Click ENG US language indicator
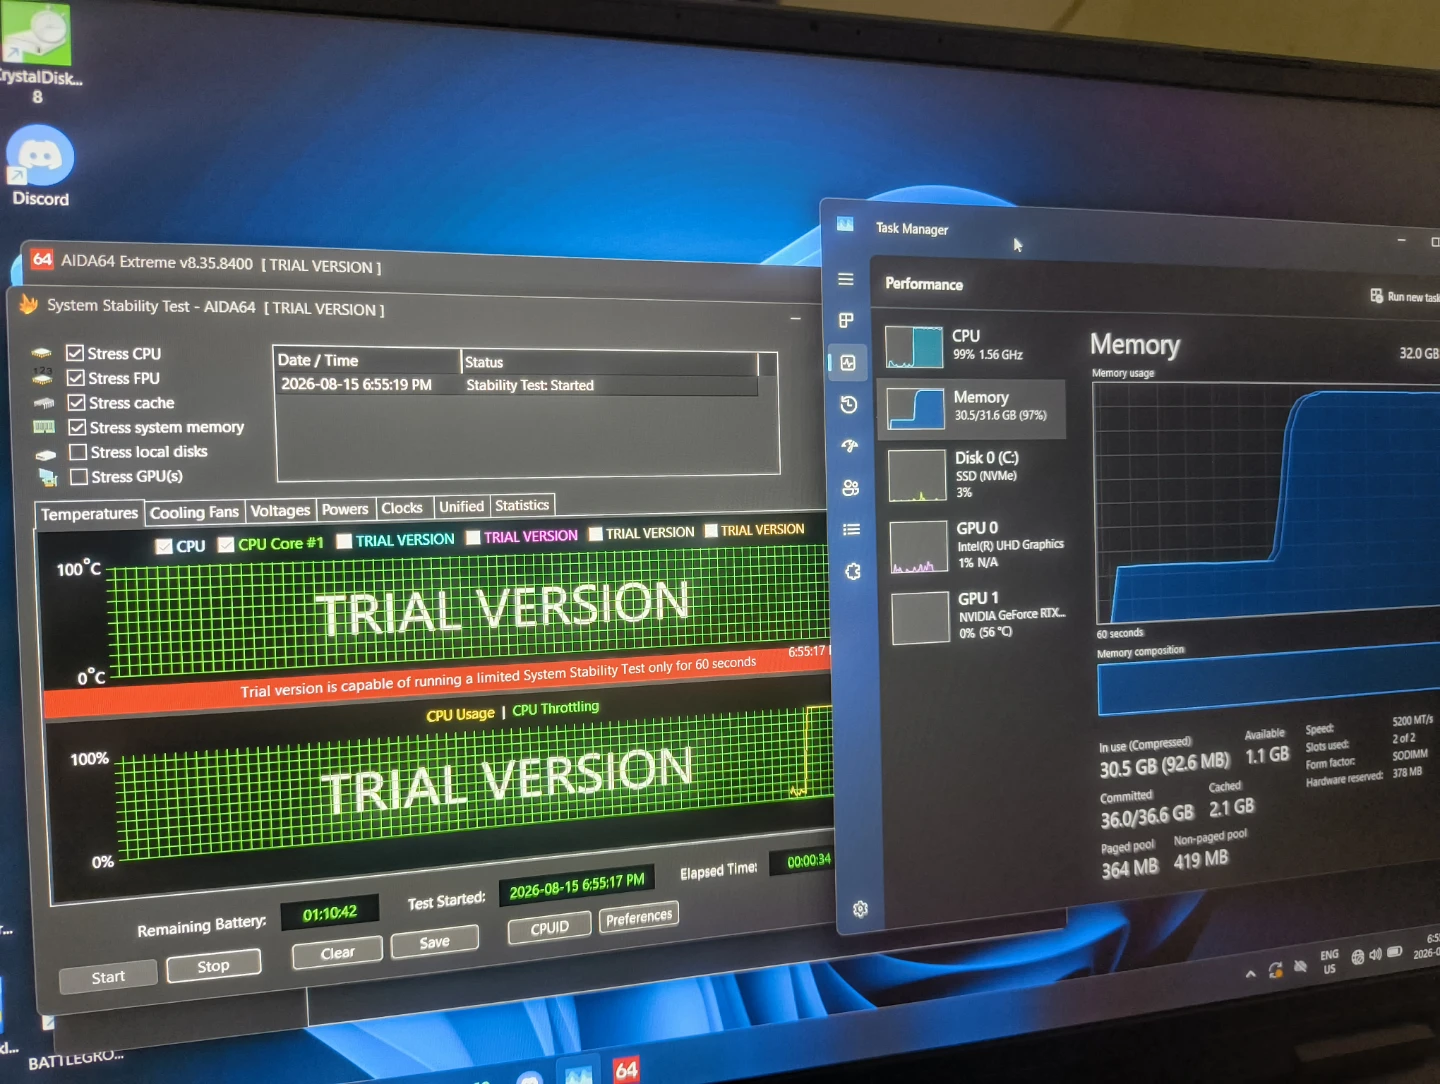The height and width of the screenshot is (1084, 1440). click(x=1329, y=962)
